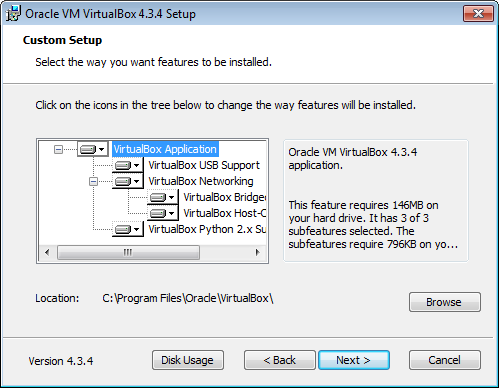Click the installer icon in title bar
This screenshot has height=388, width=499.
13,14
